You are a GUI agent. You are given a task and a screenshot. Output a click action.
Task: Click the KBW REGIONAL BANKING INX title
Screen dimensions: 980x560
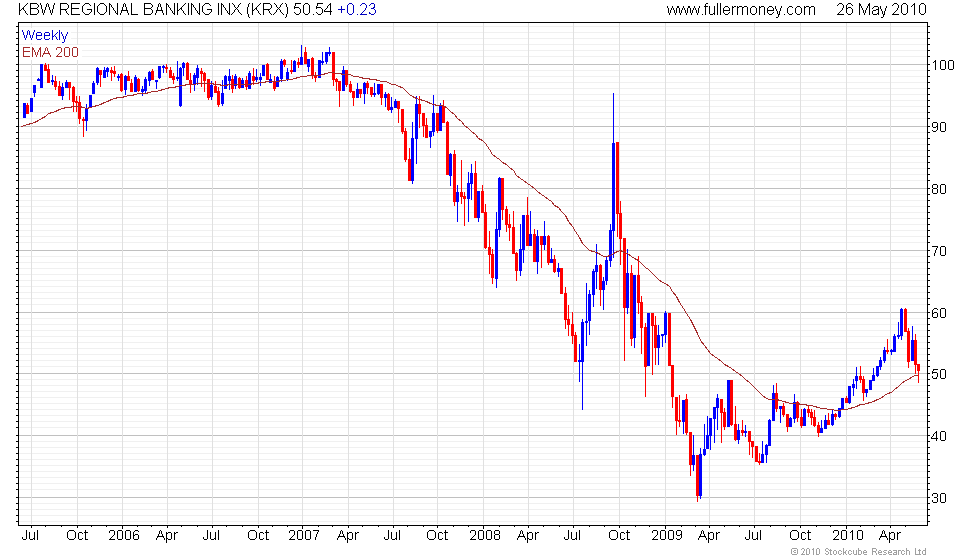pos(129,10)
